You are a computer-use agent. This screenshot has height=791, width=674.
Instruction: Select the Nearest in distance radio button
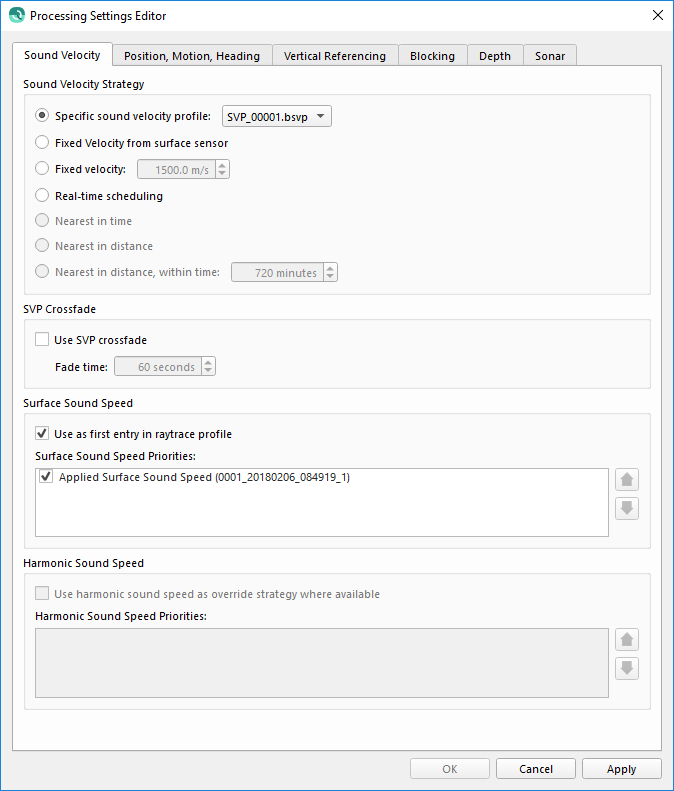(42, 246)
